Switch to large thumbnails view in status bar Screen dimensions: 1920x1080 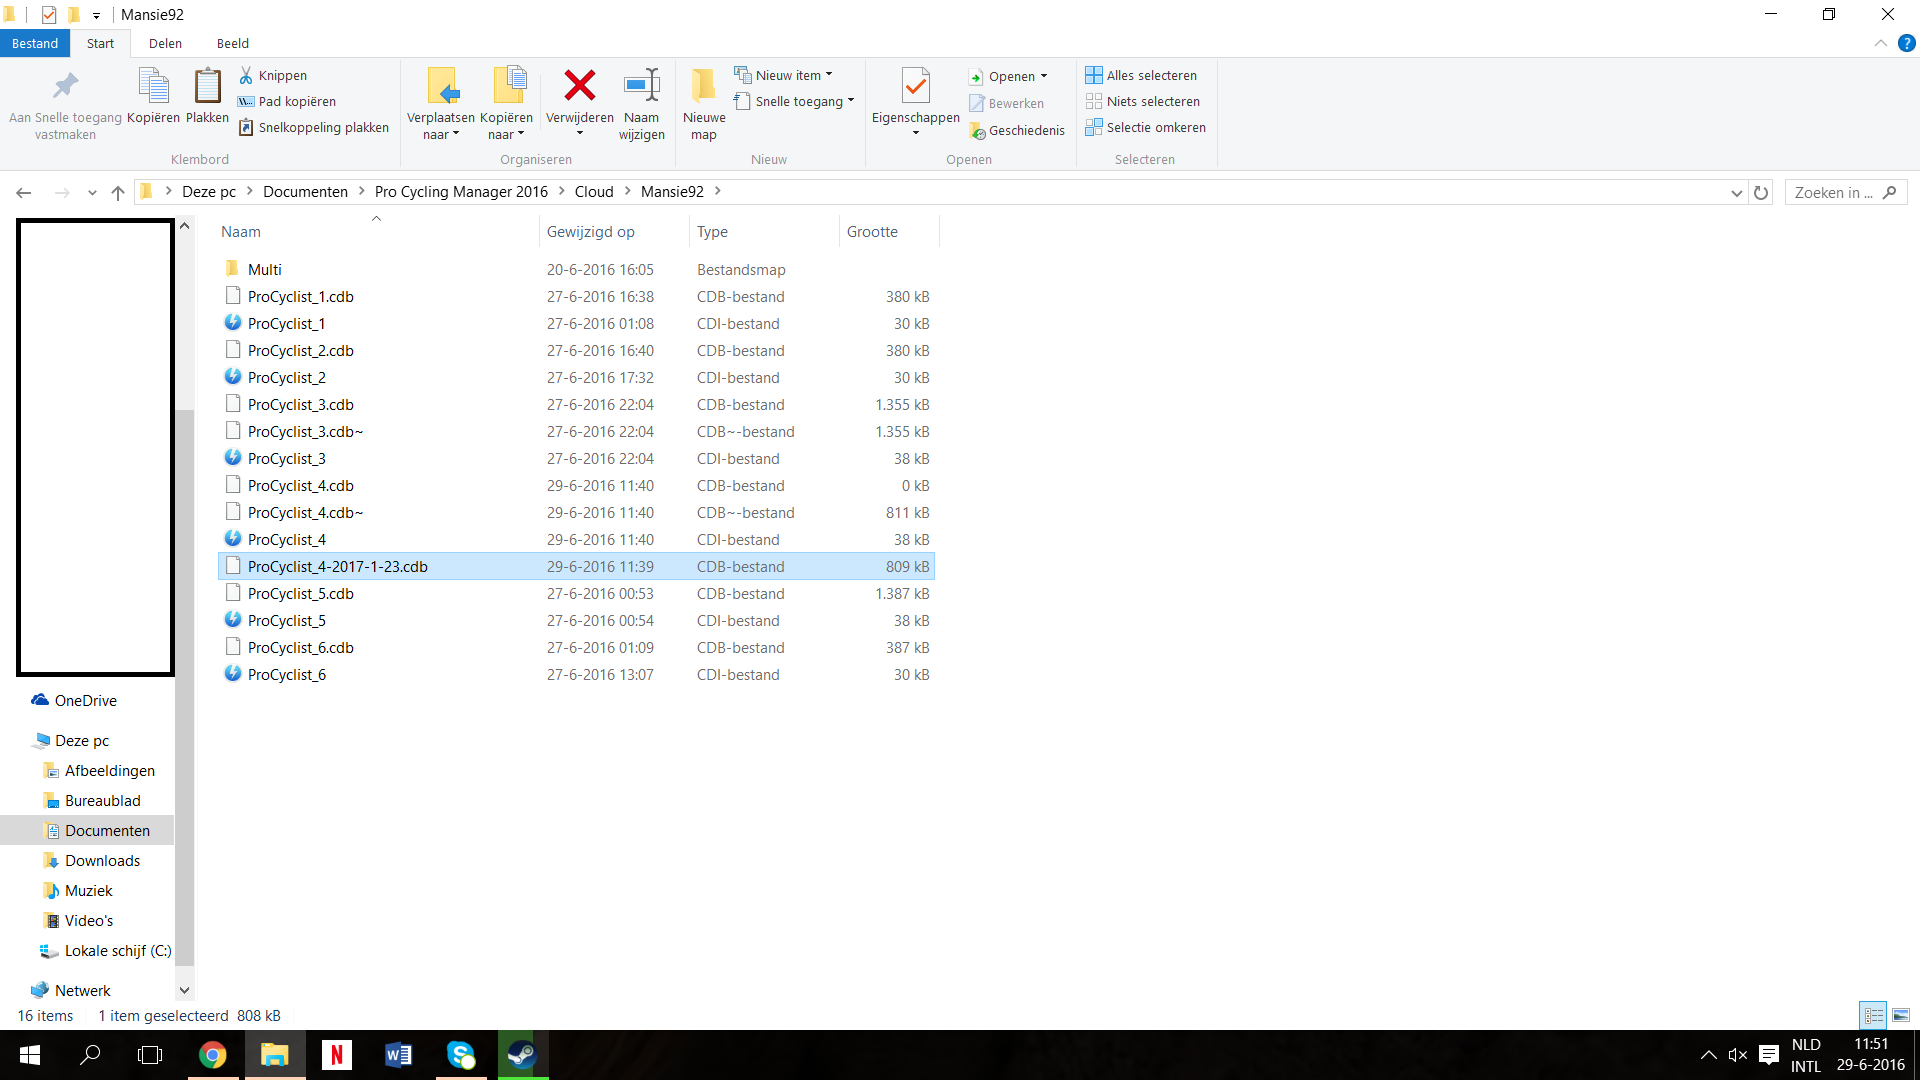[1900, 1015]
